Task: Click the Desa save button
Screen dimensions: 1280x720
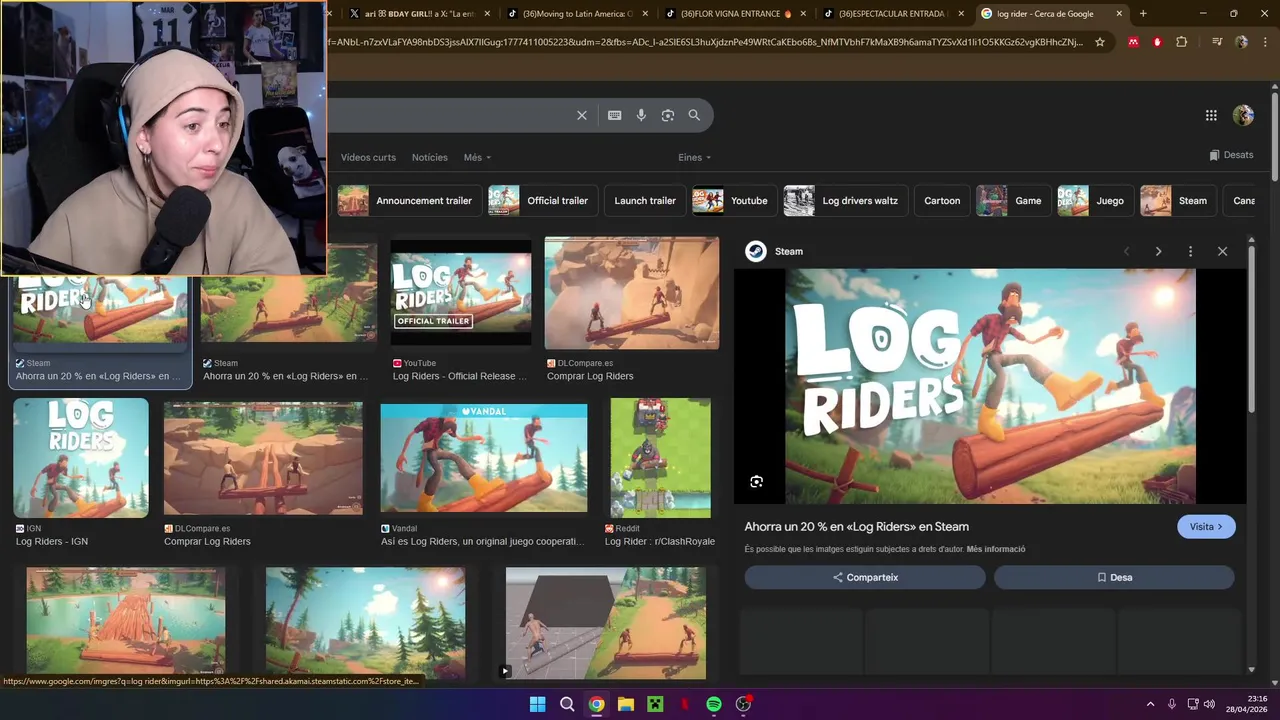Action: pos(1114,577)
